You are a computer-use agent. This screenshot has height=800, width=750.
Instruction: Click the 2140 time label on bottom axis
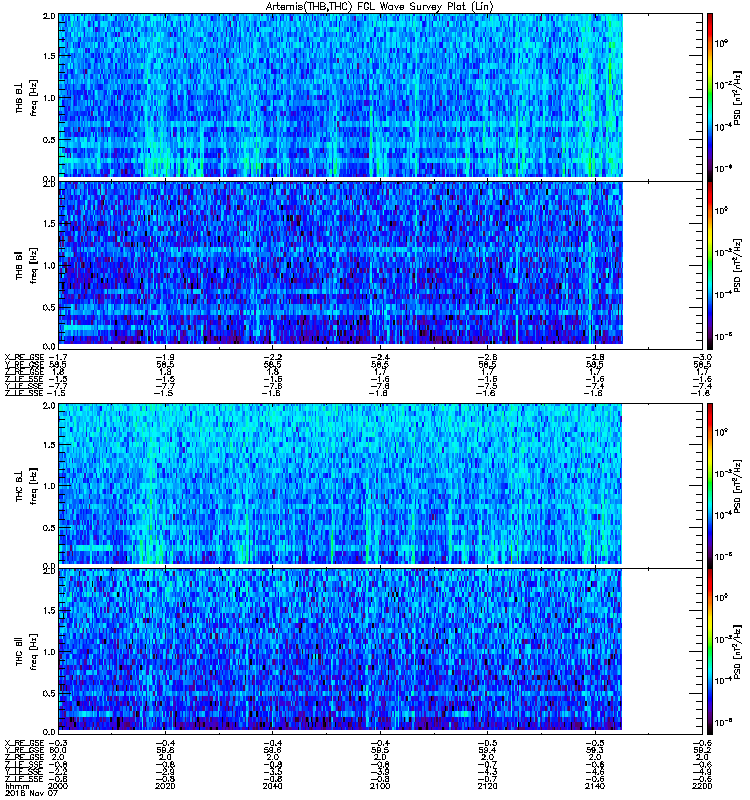click(595, 786)
